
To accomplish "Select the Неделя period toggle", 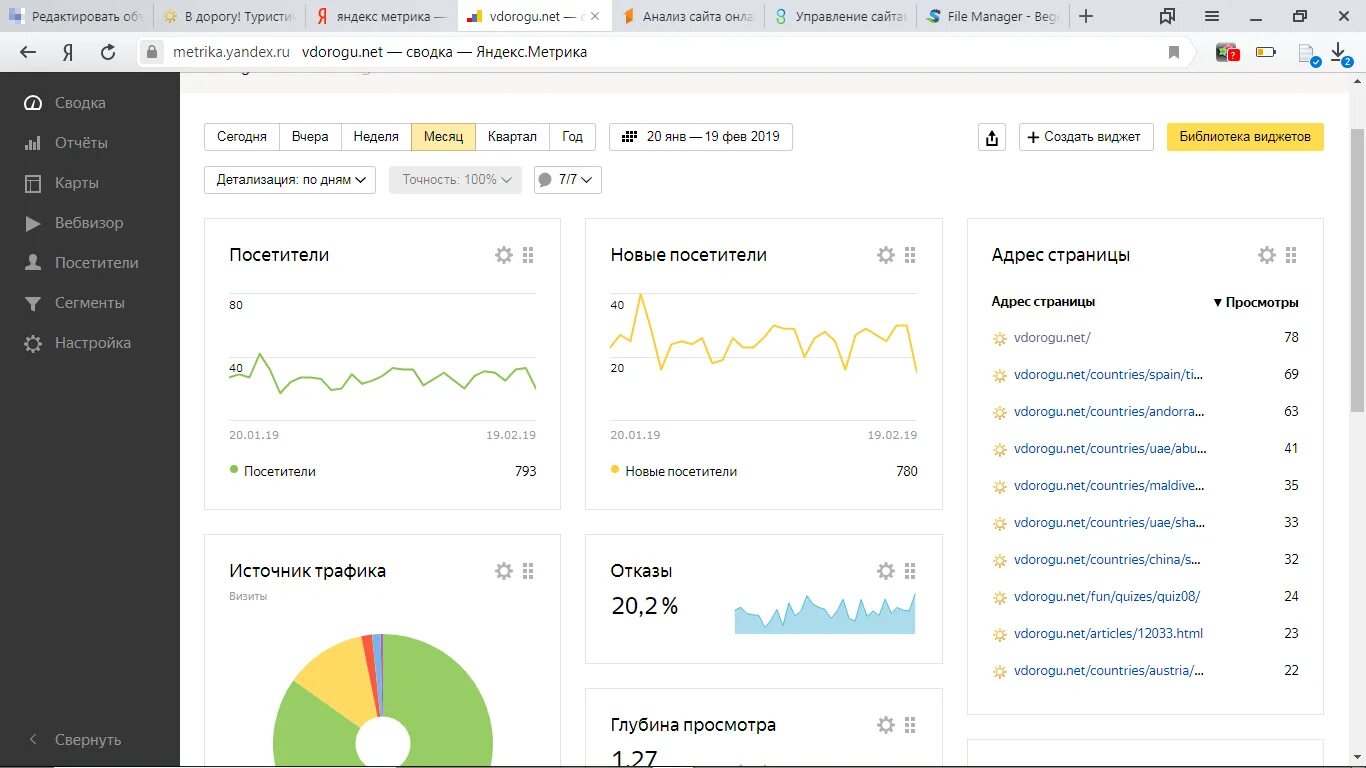I will point(376,137).
